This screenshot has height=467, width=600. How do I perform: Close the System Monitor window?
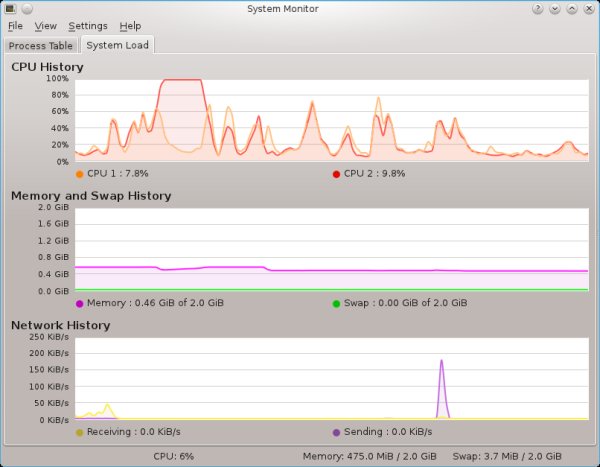[589, 8]
